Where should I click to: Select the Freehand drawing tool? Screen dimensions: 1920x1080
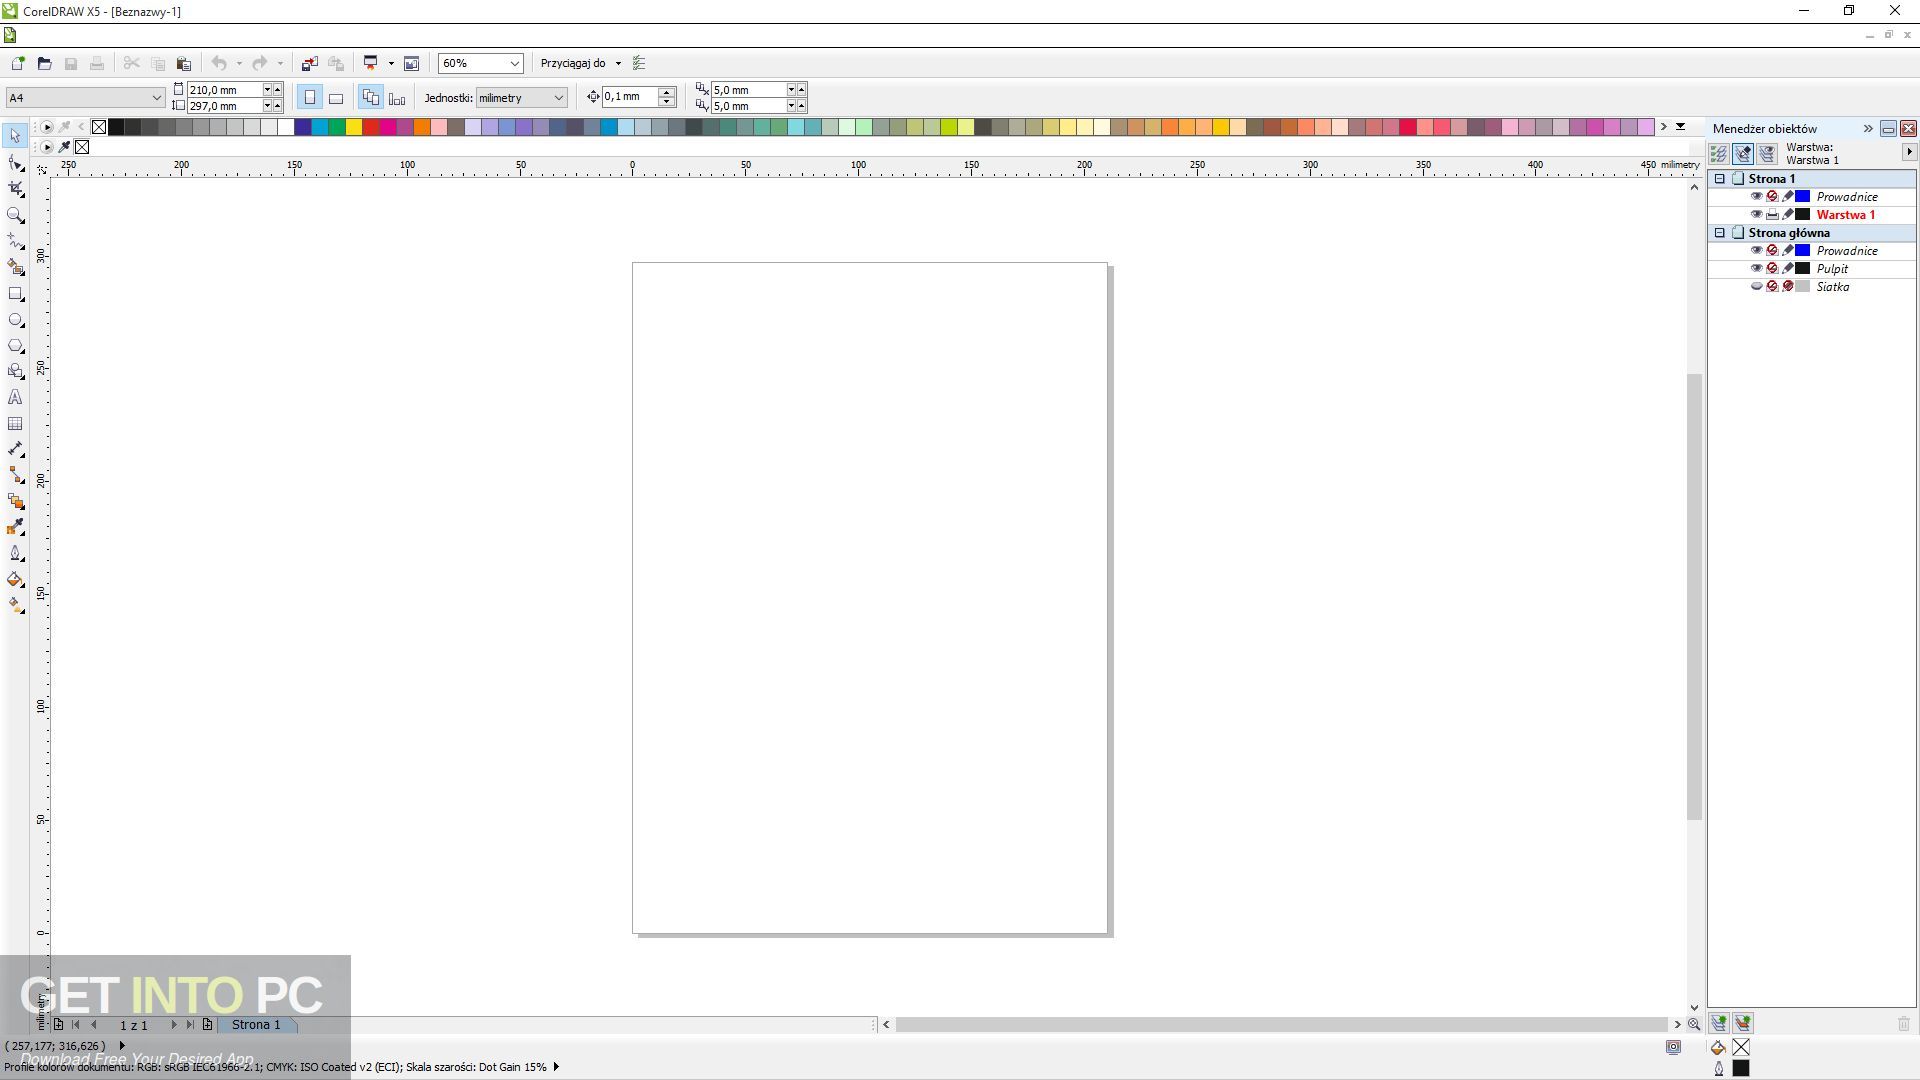click(x=15, y=241)
